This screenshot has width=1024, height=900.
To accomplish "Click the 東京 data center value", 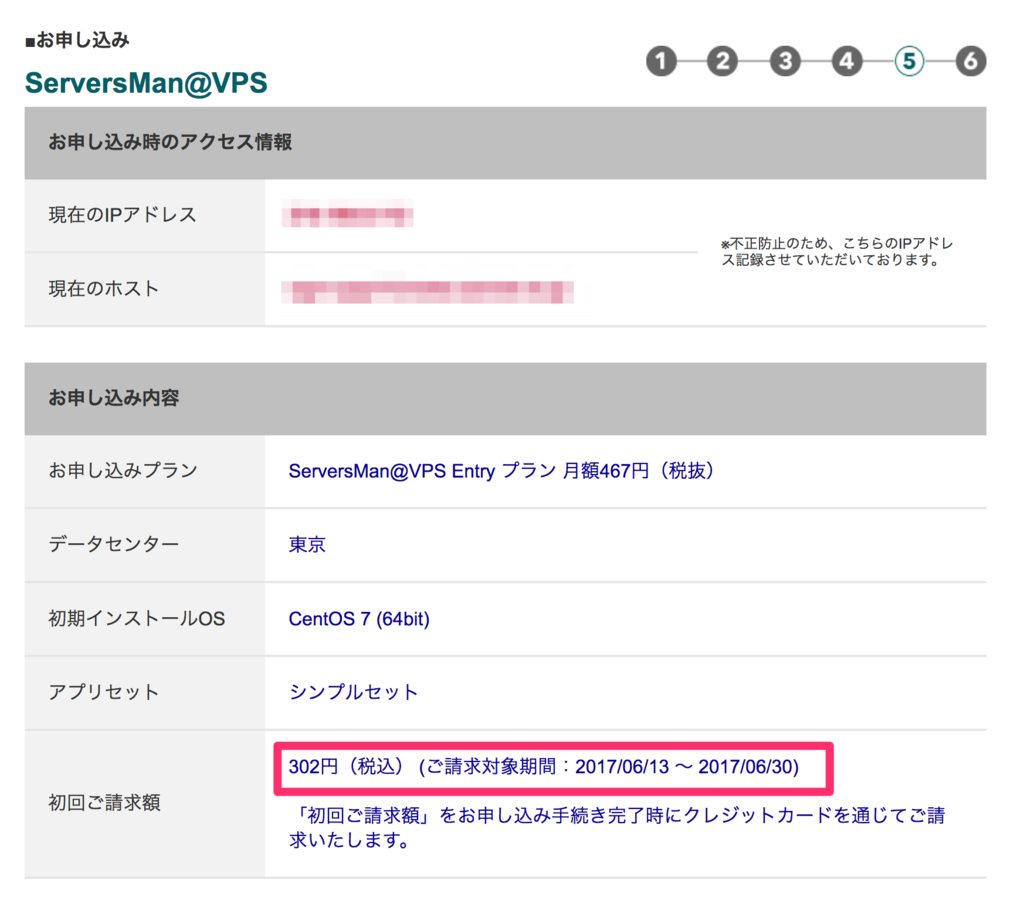I will [307, 544].
